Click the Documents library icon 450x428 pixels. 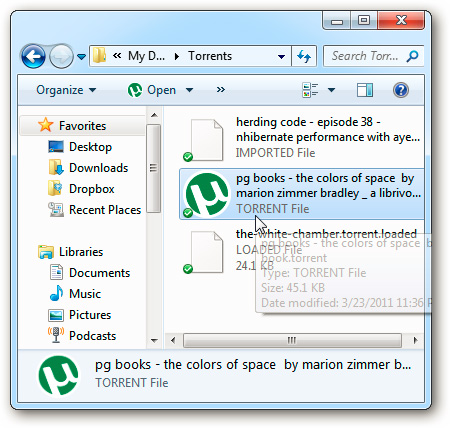(56, 272)
